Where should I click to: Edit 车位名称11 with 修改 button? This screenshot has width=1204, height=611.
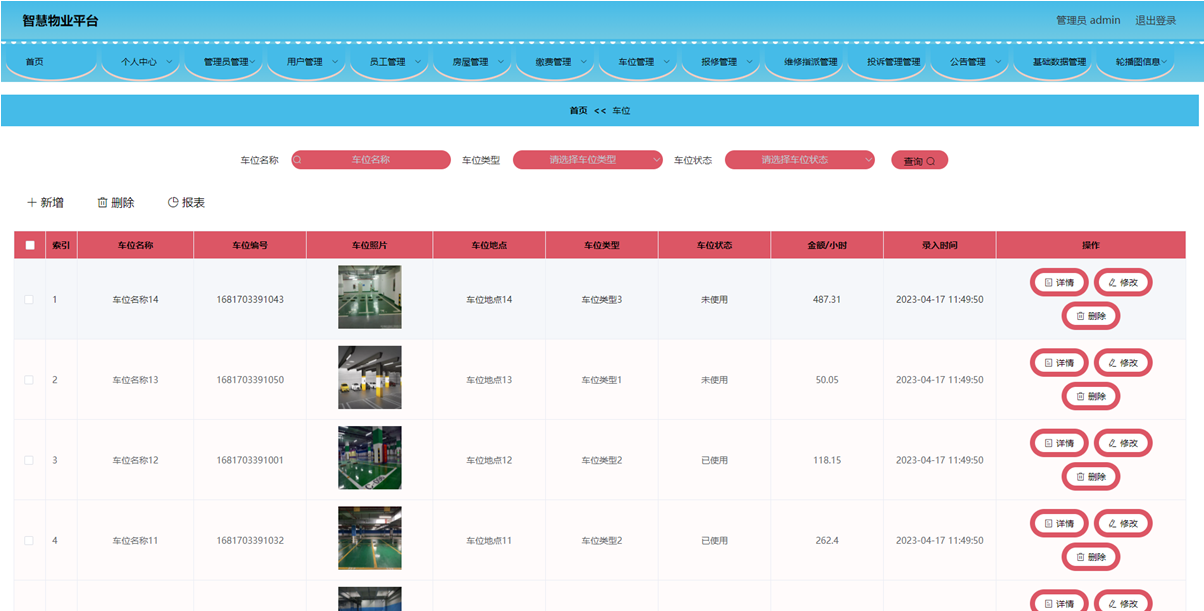[x=1123, y=523]
